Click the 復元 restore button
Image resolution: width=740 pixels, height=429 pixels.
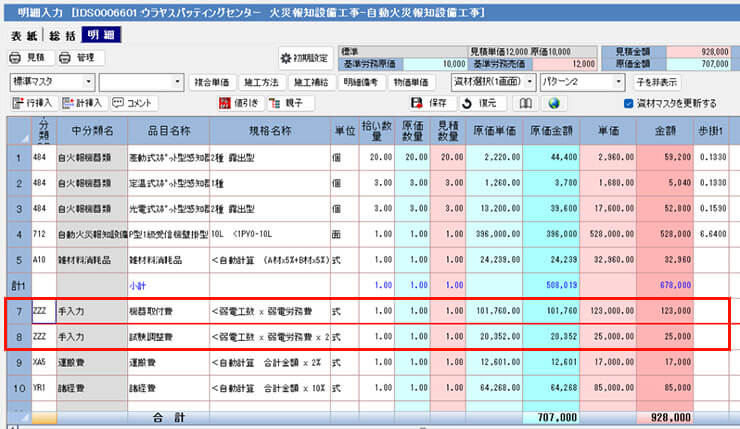(x=481, y=103)
